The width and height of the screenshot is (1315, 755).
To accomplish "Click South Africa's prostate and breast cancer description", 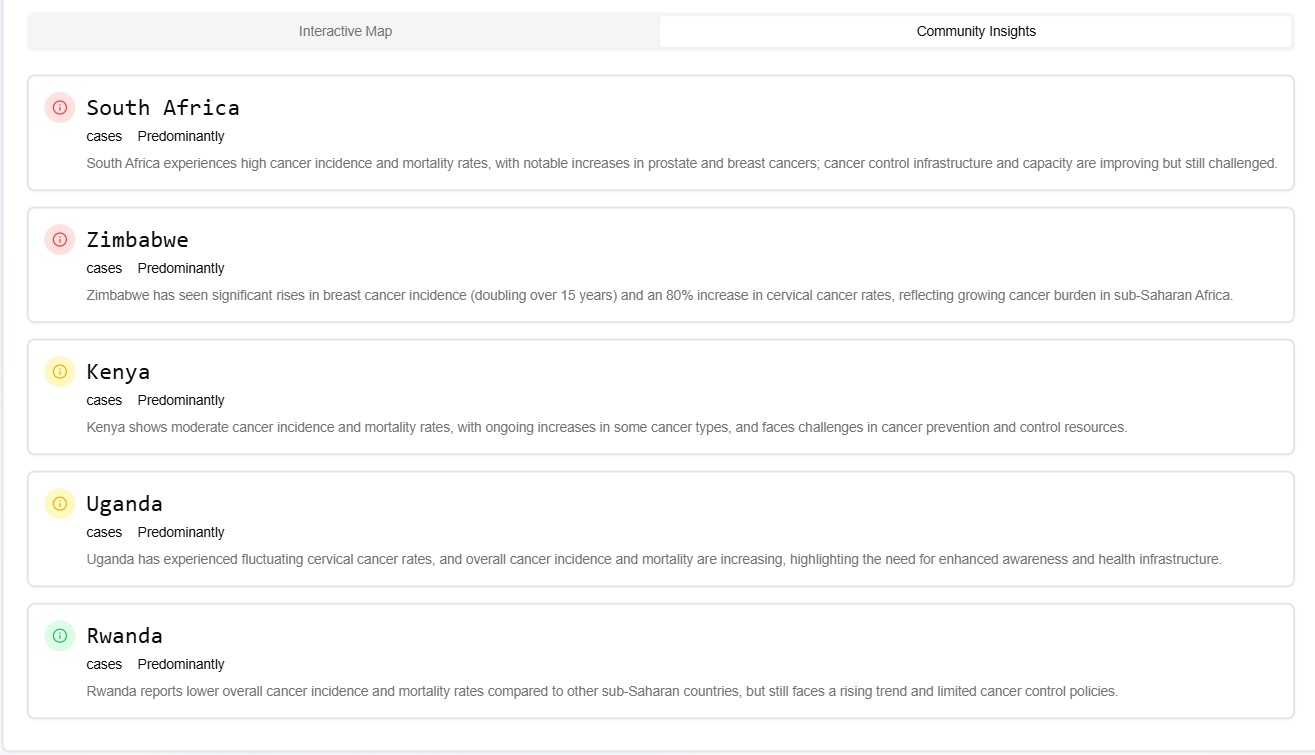I will pos(682,163).
